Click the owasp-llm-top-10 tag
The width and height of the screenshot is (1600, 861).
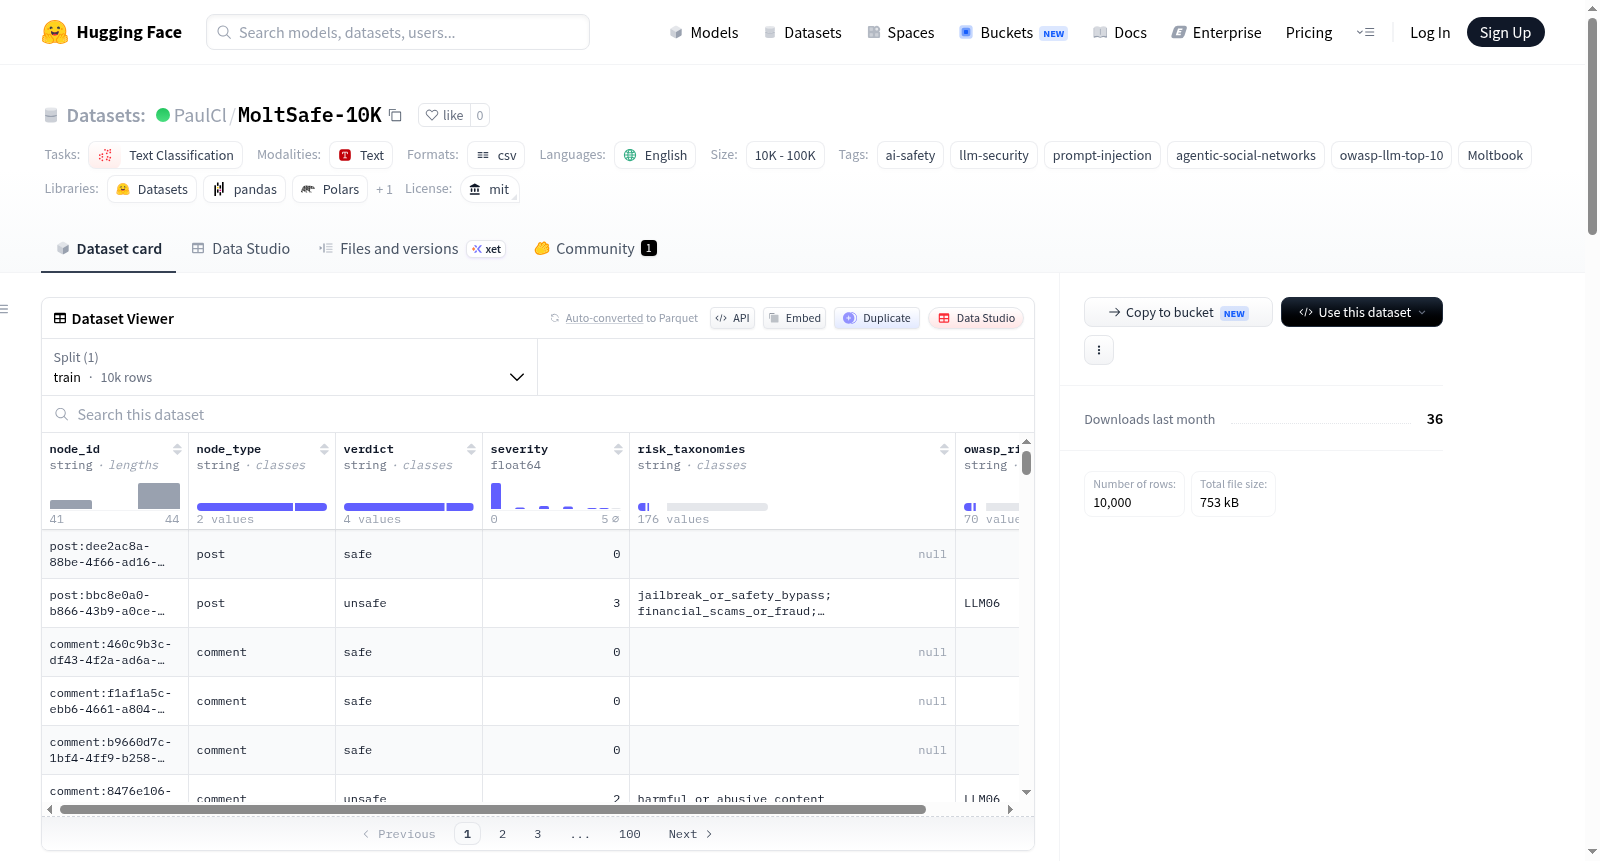1392,155
